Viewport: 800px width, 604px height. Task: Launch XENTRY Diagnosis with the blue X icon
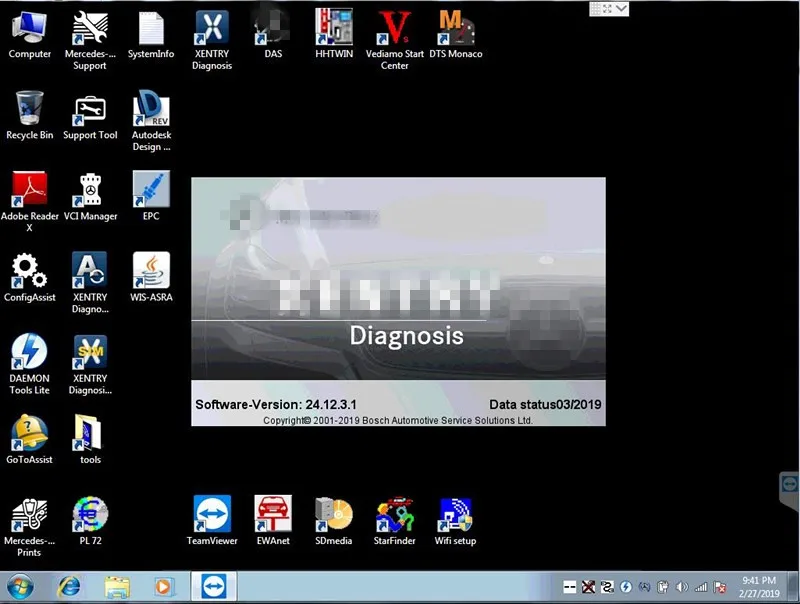[212, 41]
